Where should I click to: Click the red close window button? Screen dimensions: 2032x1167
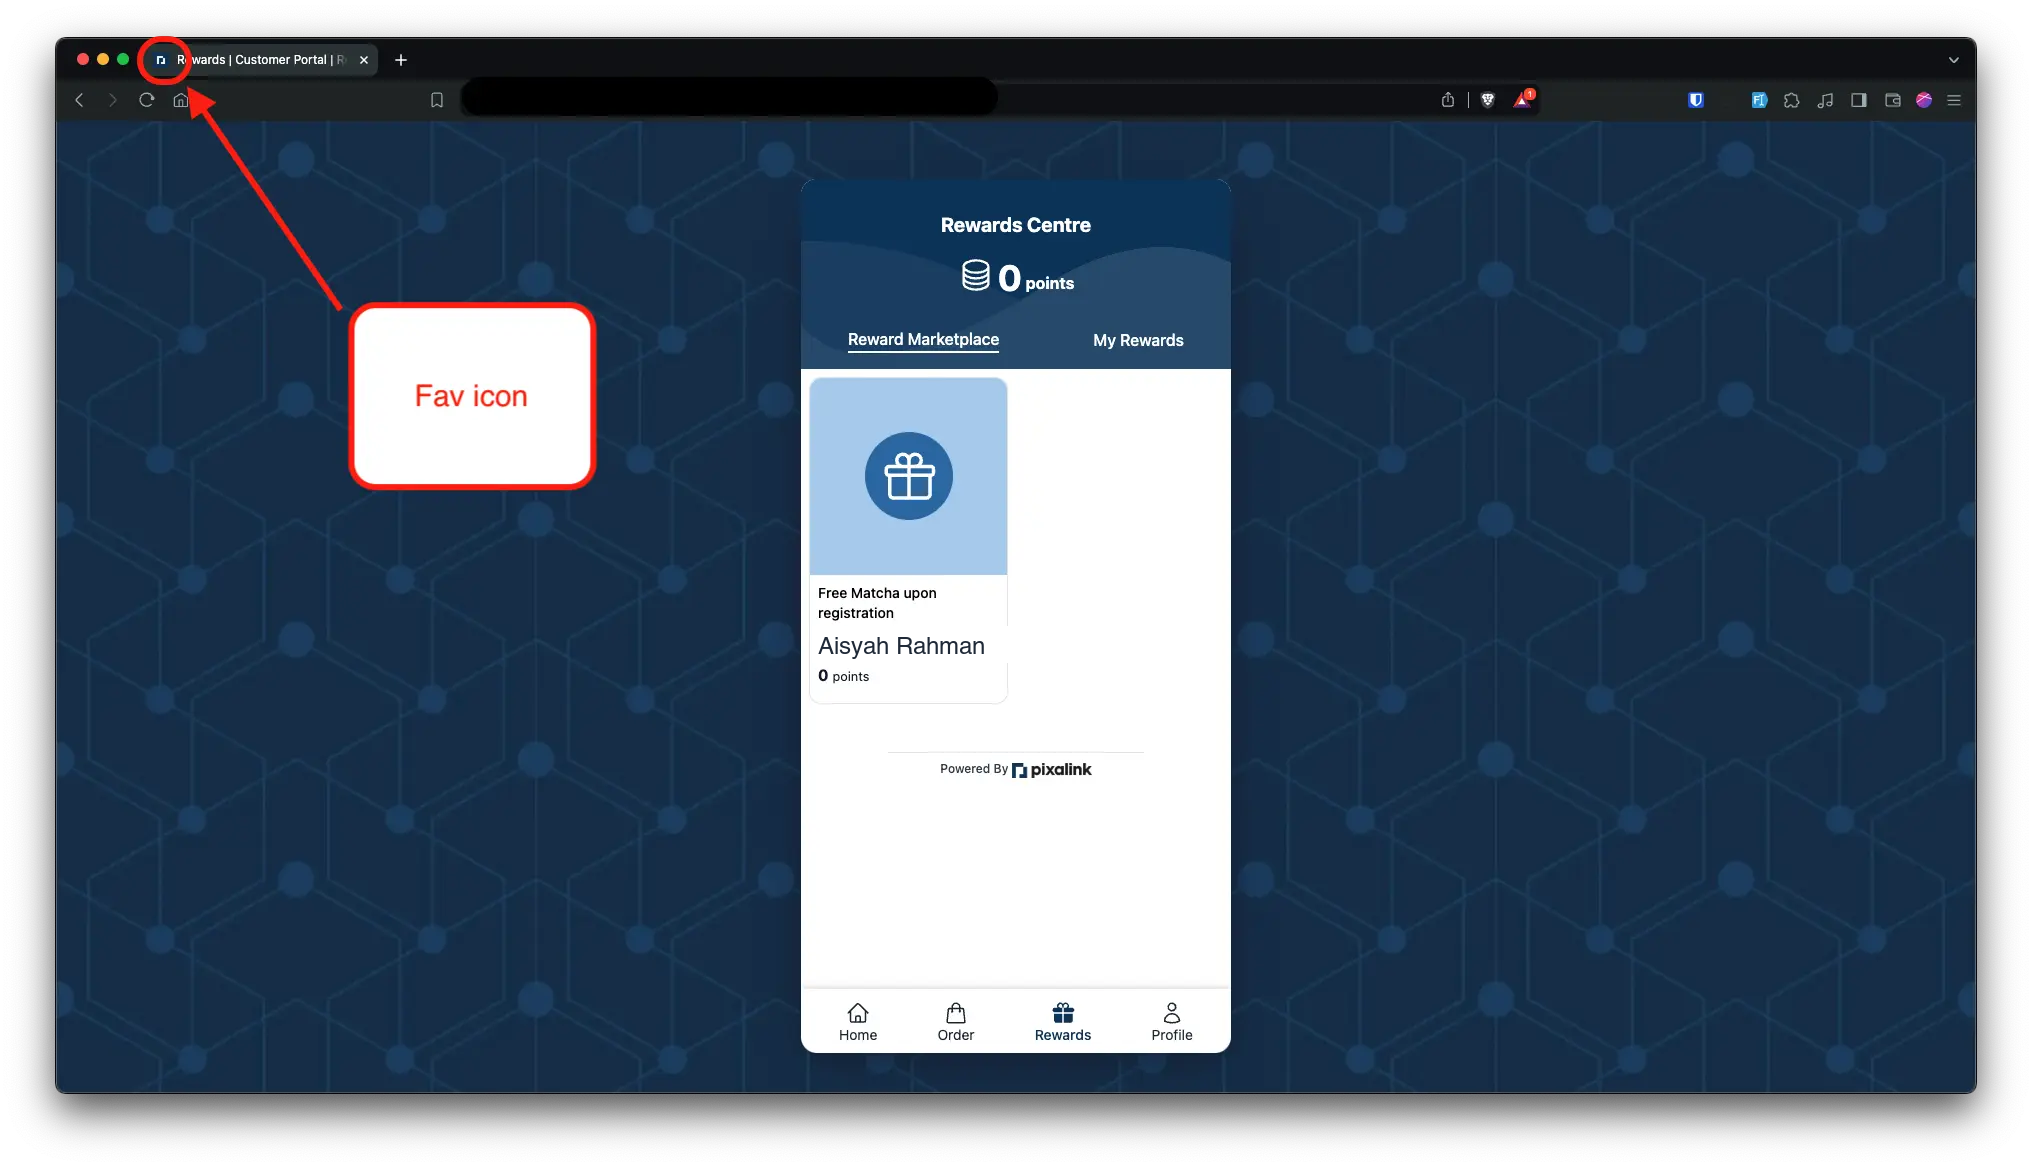point(83,60)
